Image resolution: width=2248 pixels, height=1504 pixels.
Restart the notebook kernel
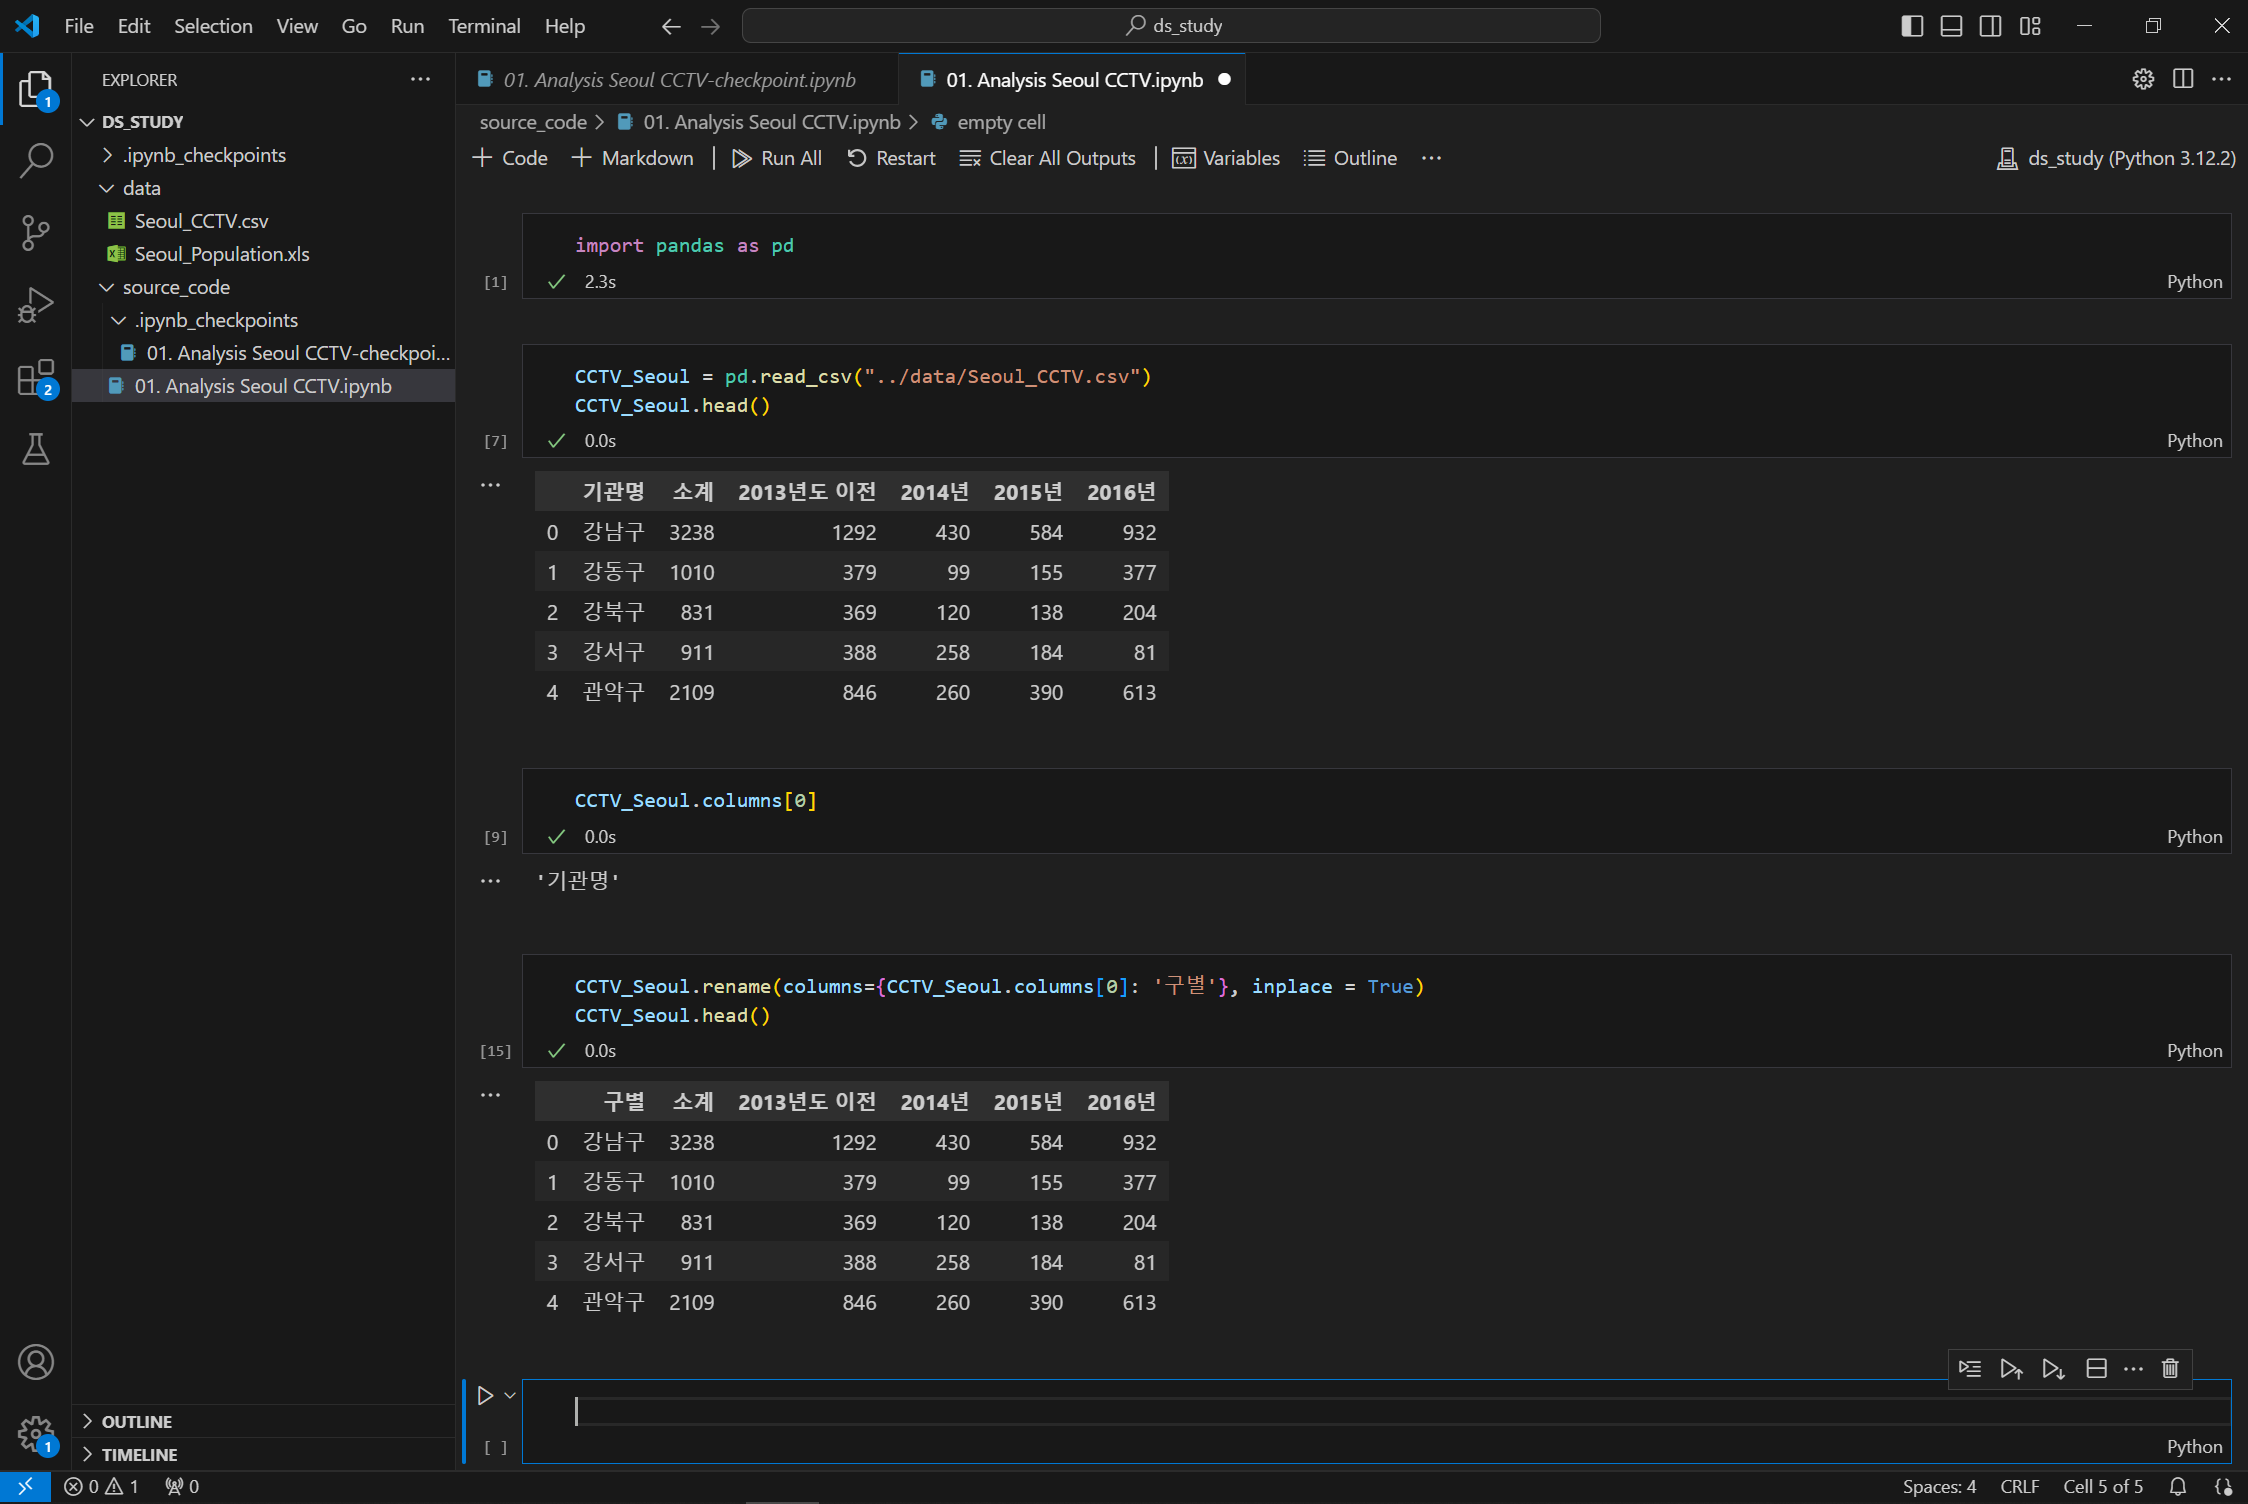(x=891, y=158)
